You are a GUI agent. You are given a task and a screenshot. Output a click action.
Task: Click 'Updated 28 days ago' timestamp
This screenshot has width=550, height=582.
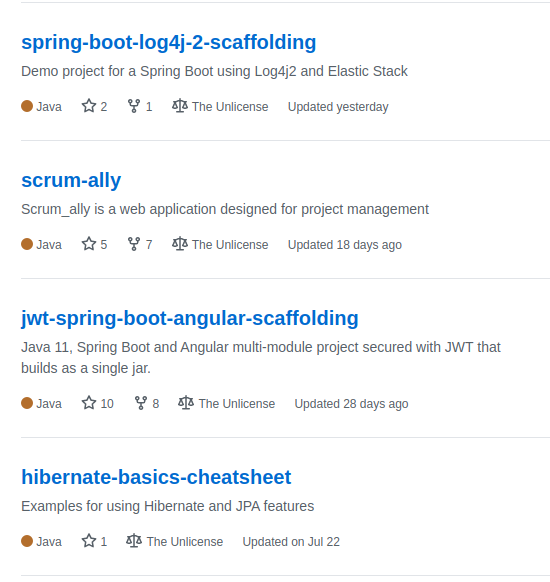pos(351,404)
